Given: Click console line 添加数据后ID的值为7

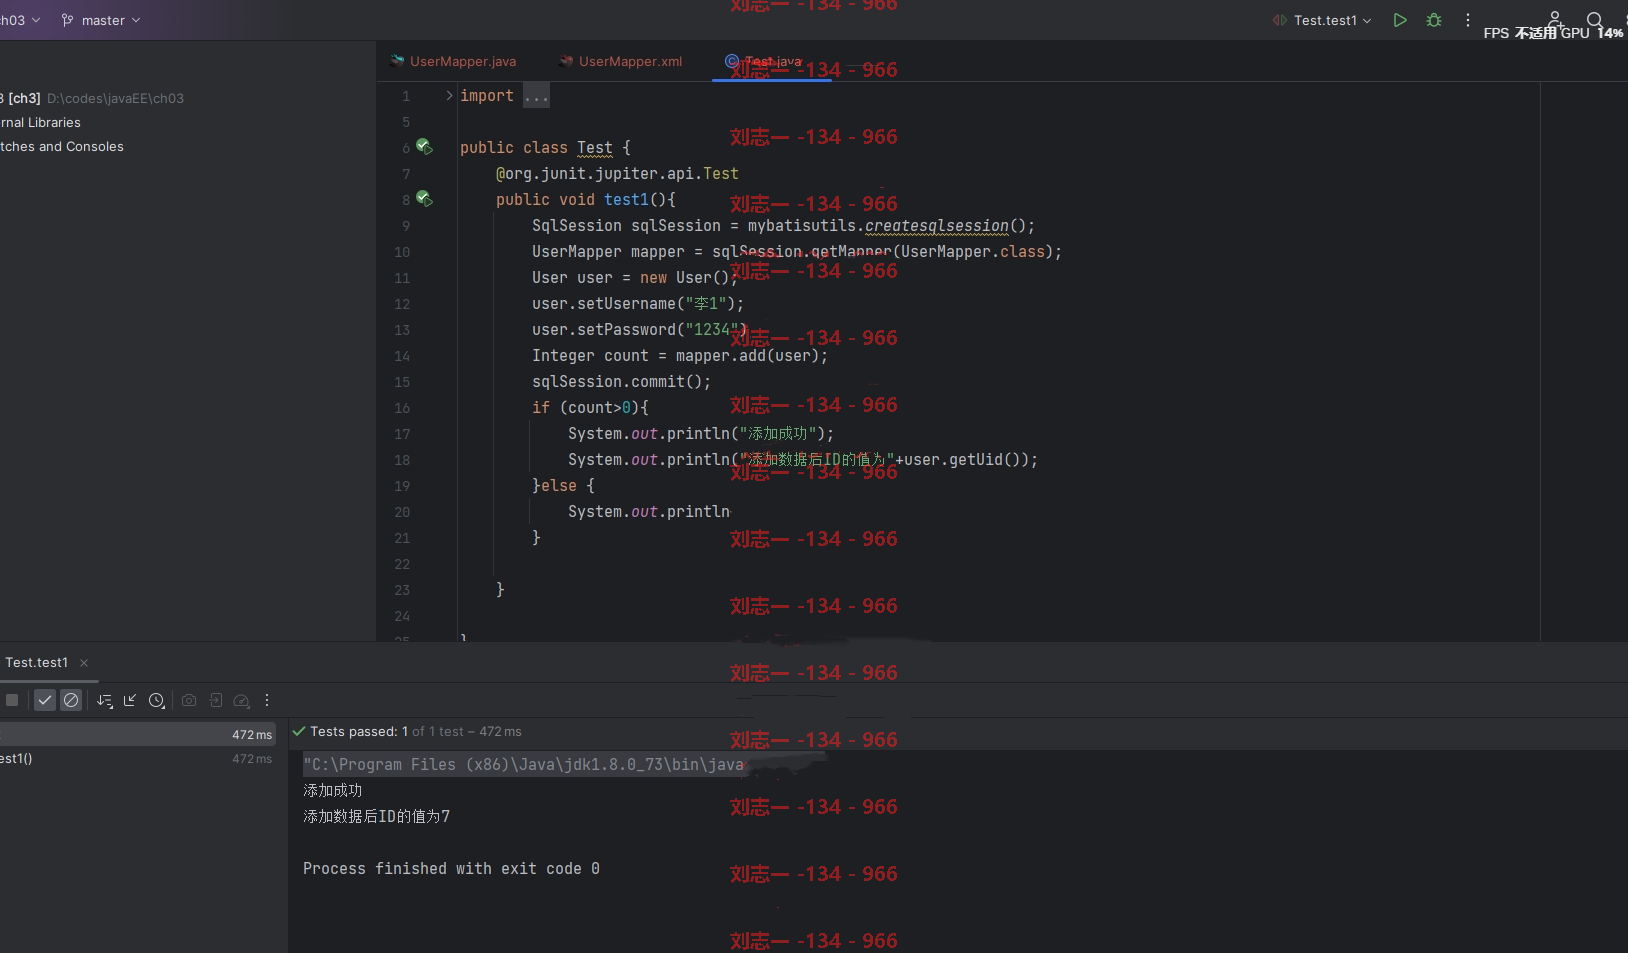Looking at the screenshot, I should pyautogui.click(x=377, y=816).
